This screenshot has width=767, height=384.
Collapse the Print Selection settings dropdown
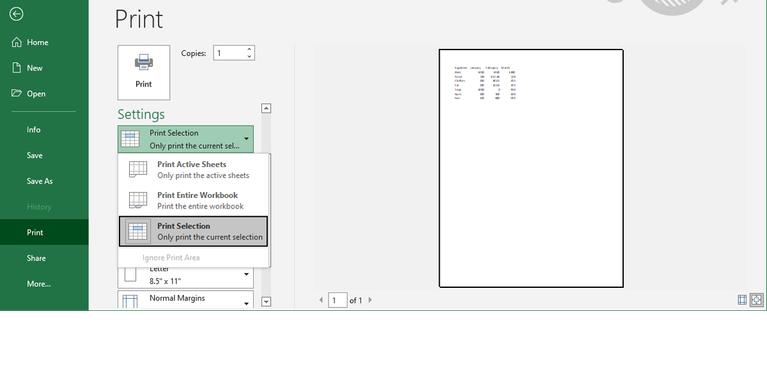click(x=185, y=139)
